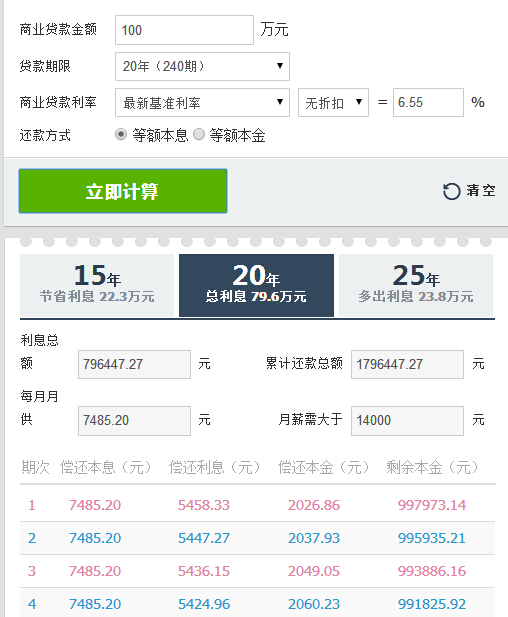This screenshot has height=617, width=508.
Task: Click the 还款方式 label
Action: point(45,135)
